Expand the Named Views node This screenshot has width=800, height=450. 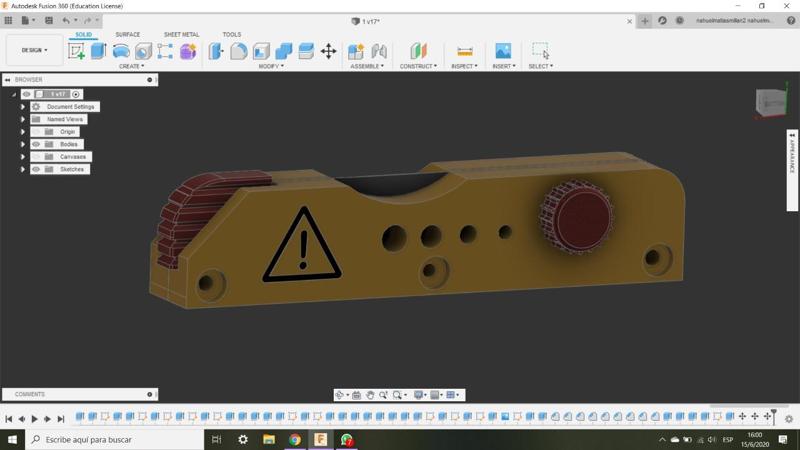pyautogui.click(x=22, y=119)
